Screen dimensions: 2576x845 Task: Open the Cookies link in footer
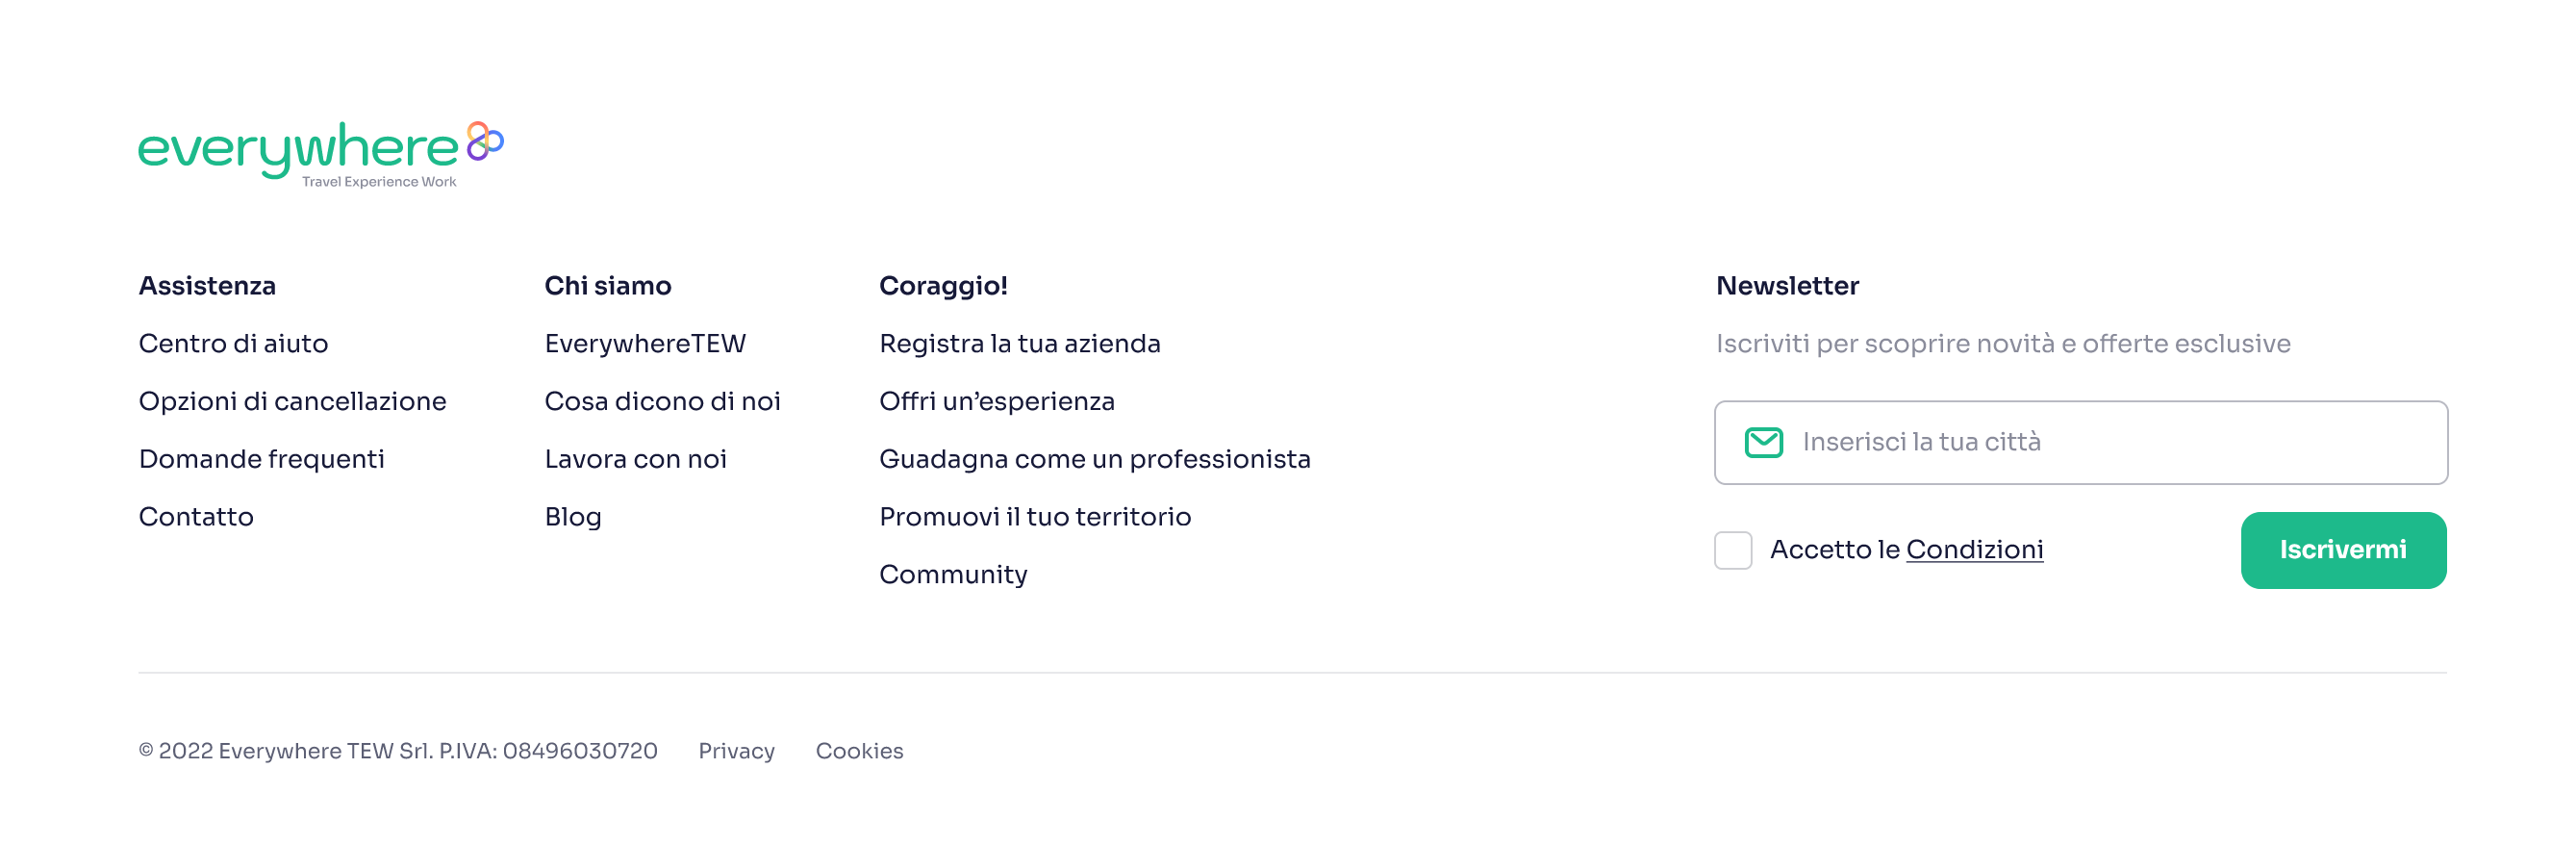pos(859,751)
